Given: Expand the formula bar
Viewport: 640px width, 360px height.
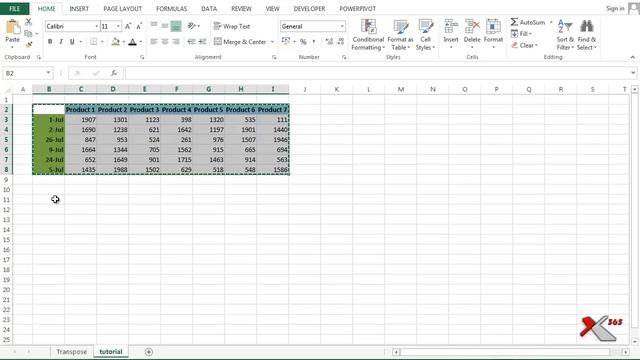Looking at the screenshot, I should 633,73.
